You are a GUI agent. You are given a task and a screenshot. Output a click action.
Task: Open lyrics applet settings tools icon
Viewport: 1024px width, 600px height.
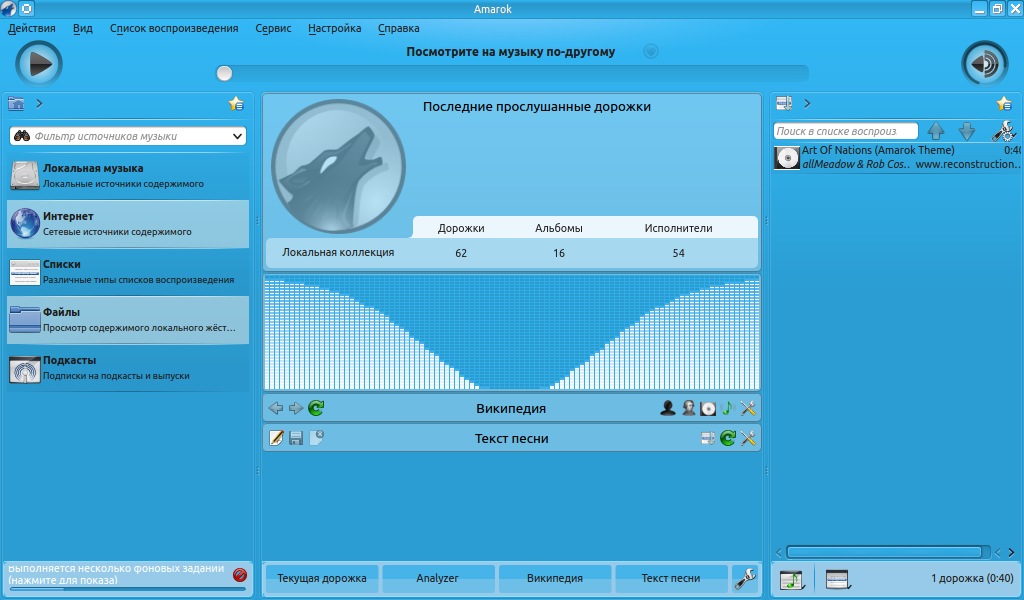[748, 438]
